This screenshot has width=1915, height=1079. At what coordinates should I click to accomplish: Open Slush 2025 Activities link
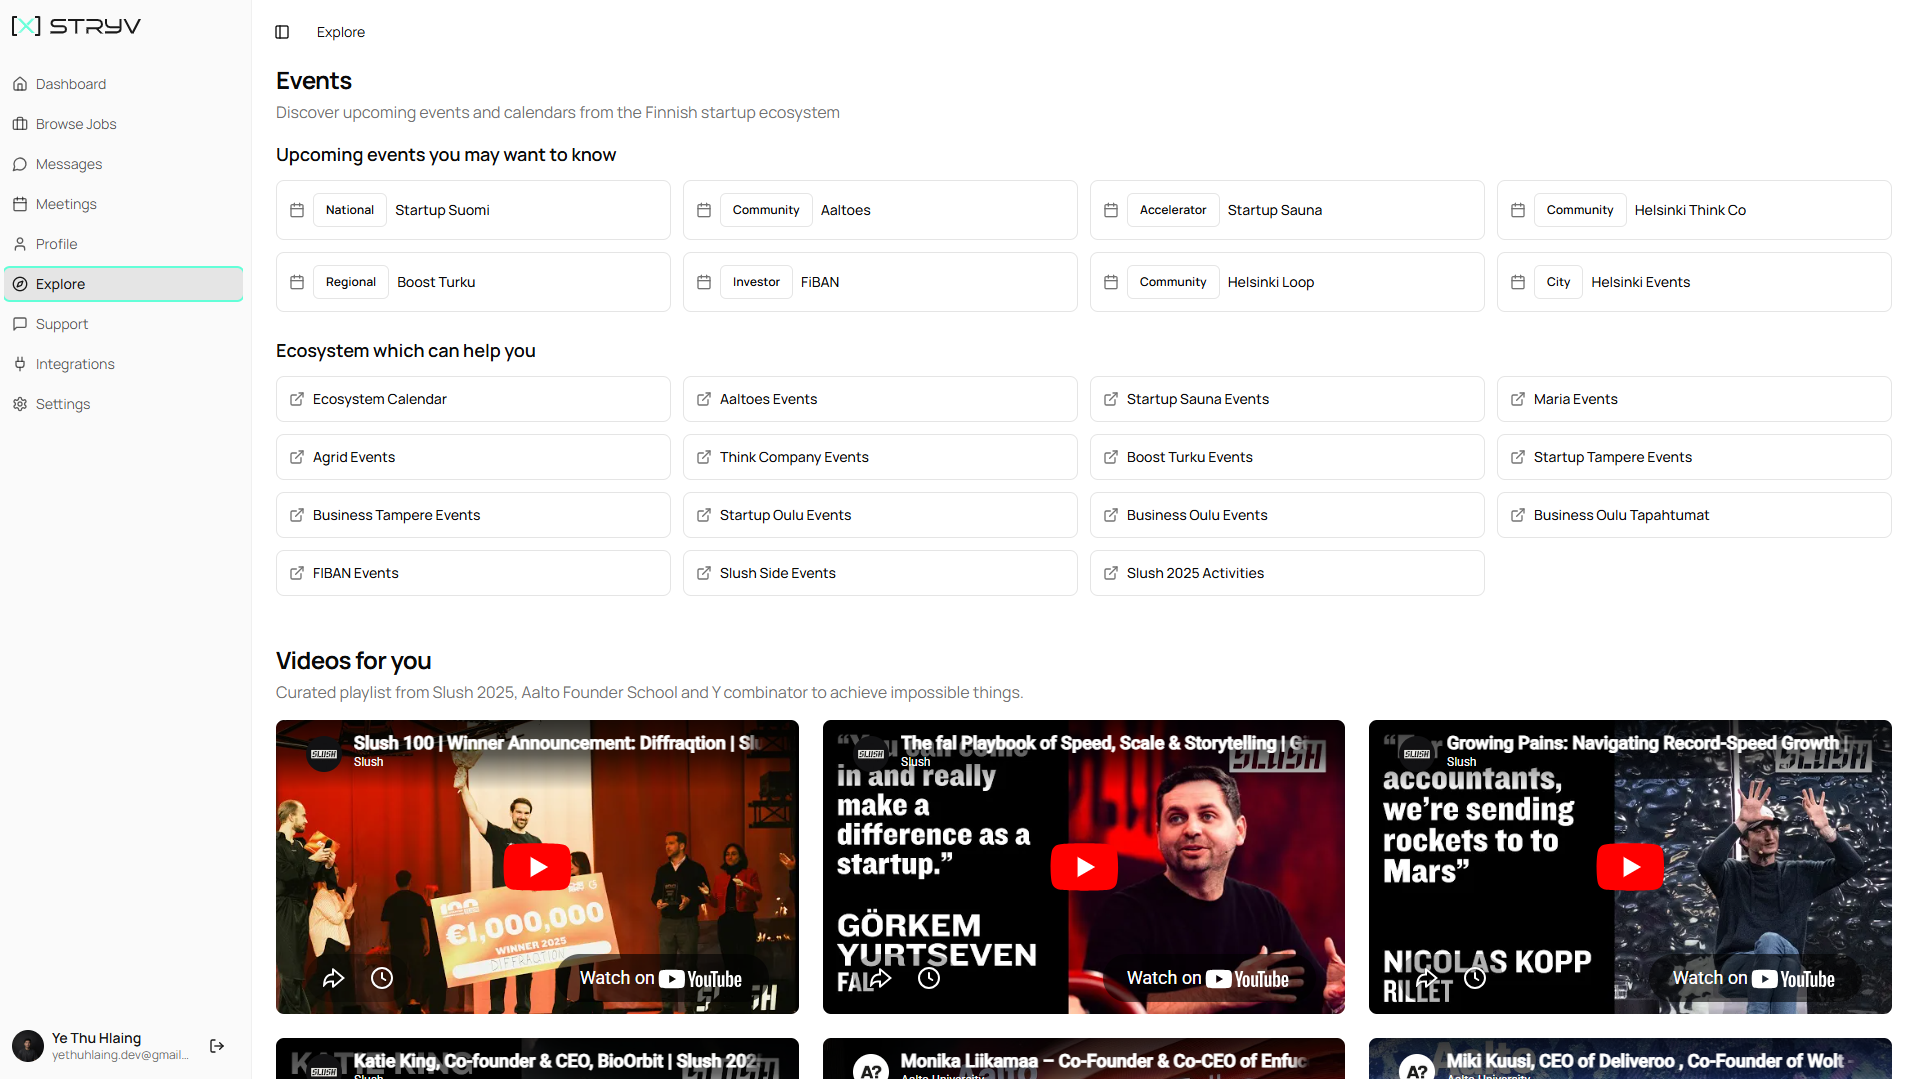click(1287, 573)
